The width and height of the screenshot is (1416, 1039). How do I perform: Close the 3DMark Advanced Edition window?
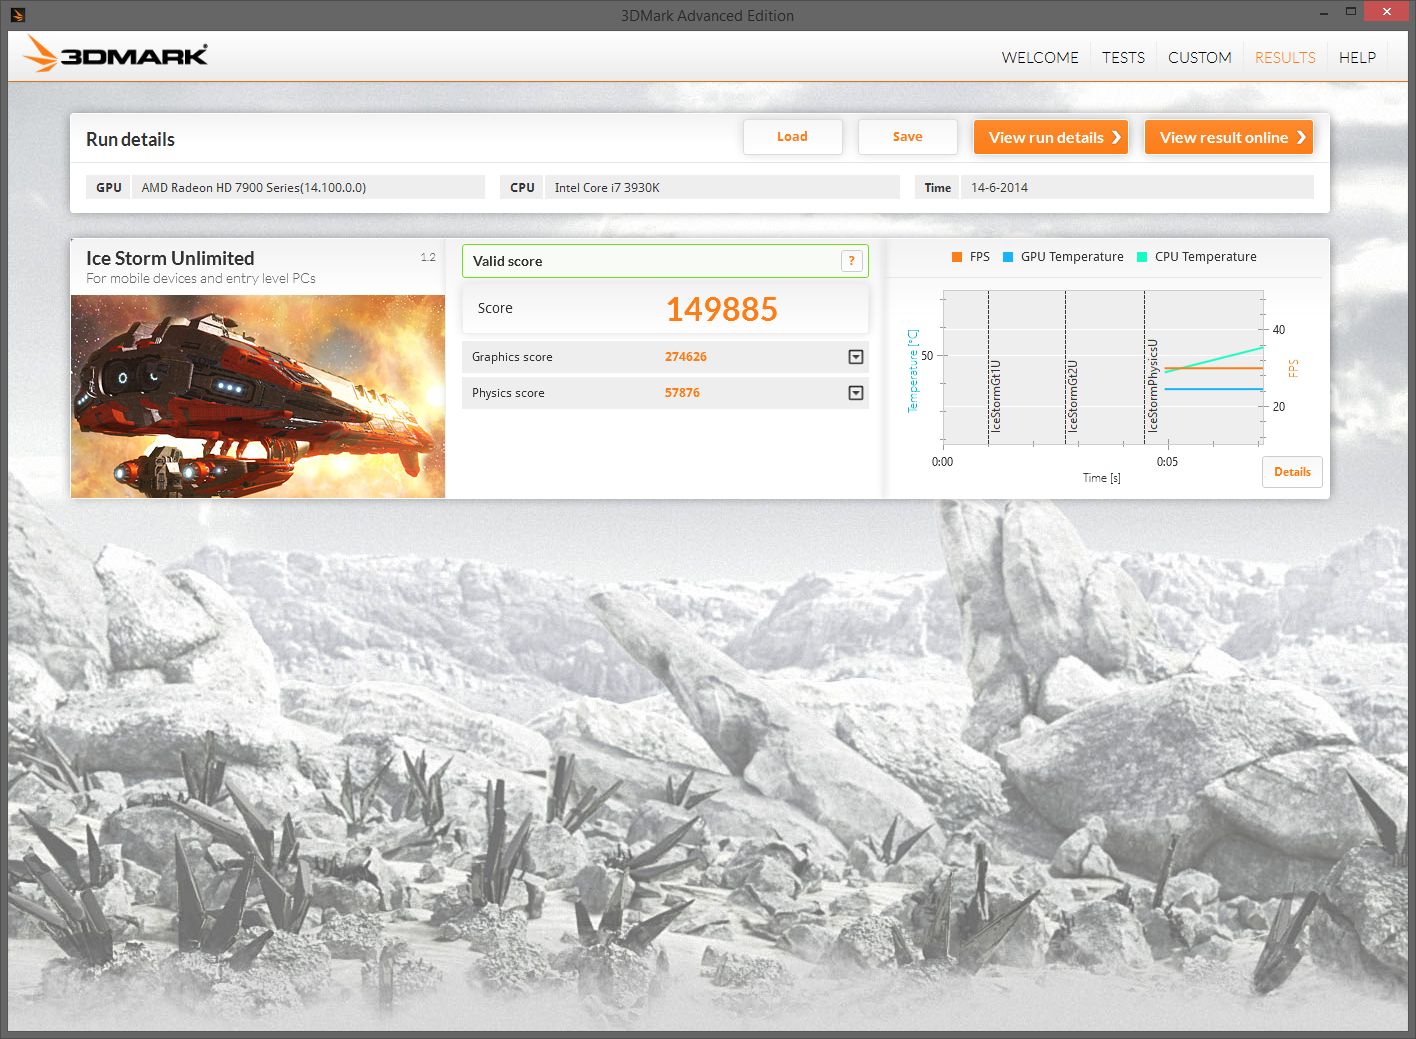1386,12
